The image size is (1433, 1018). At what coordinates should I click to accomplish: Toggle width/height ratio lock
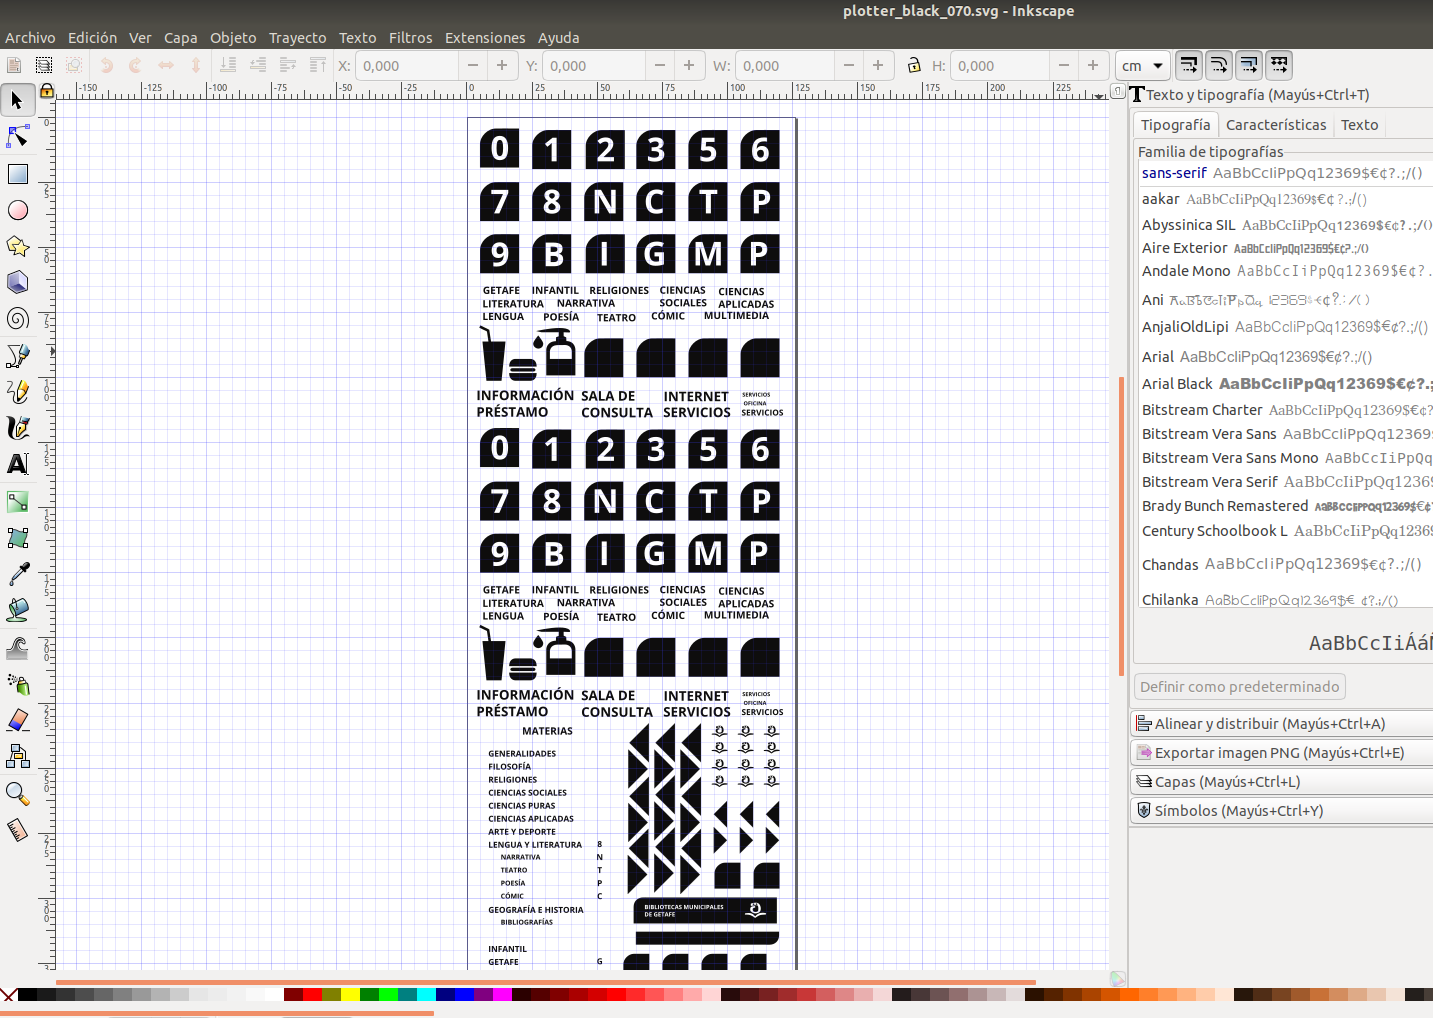coord(914,65)
